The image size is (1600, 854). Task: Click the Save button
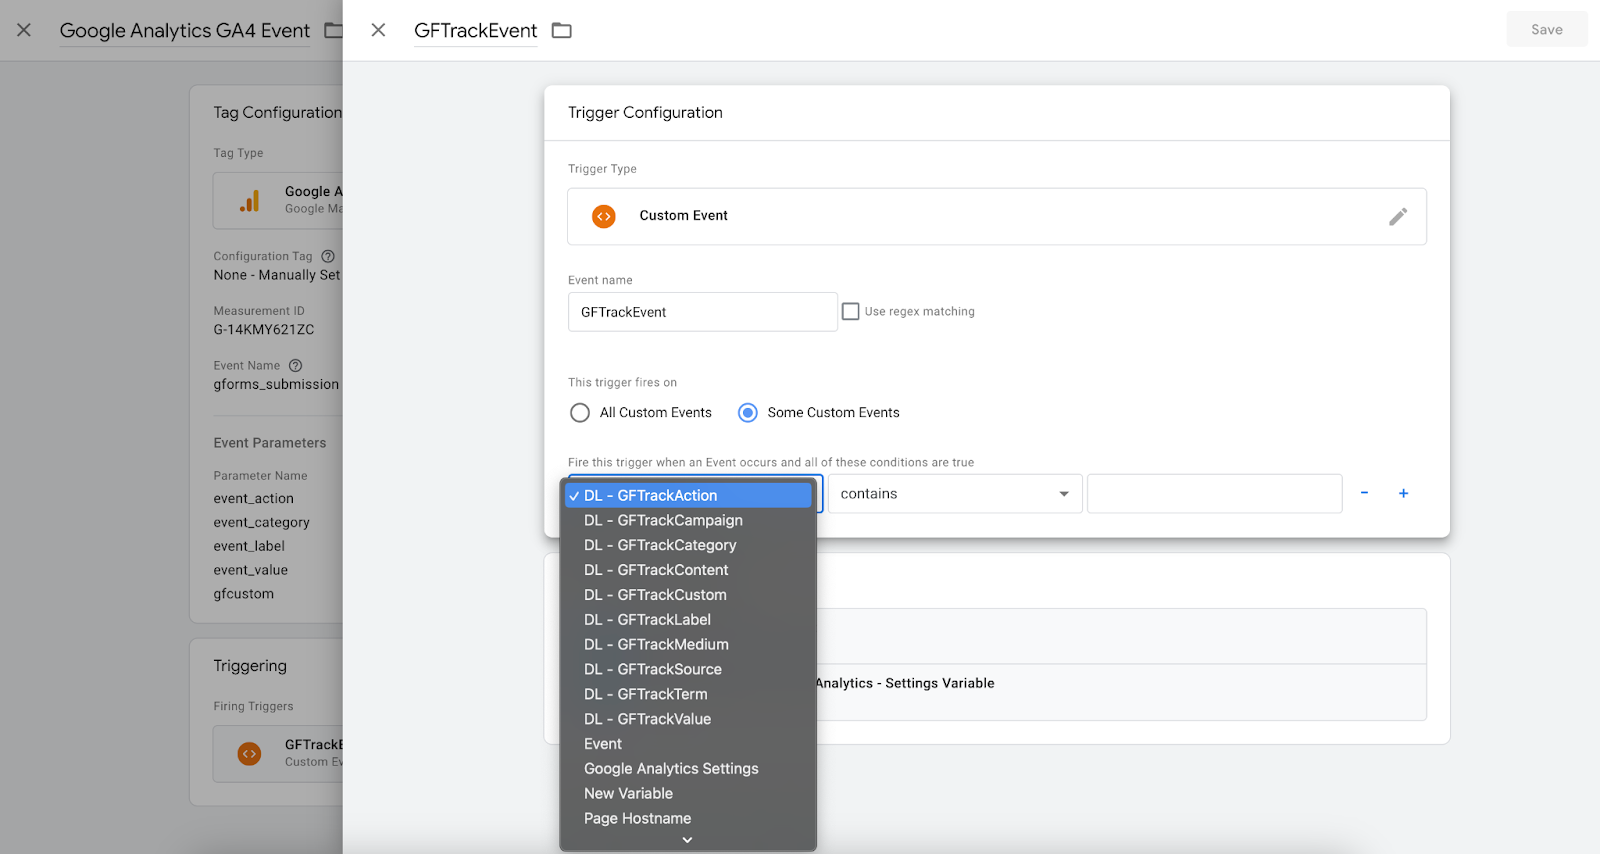[1547, 30]
